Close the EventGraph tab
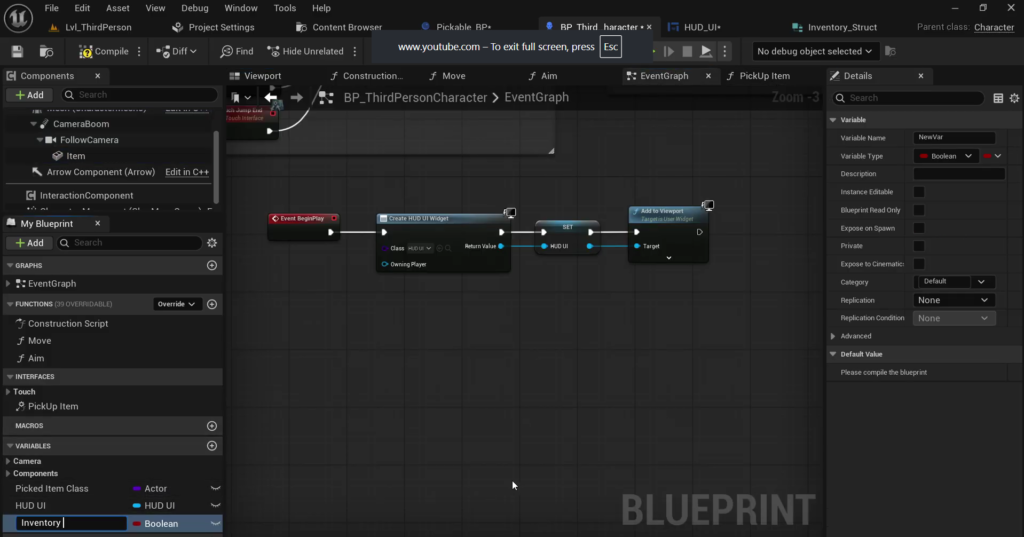The height and width of the screenshot is (537, 1024). (708, 76)
